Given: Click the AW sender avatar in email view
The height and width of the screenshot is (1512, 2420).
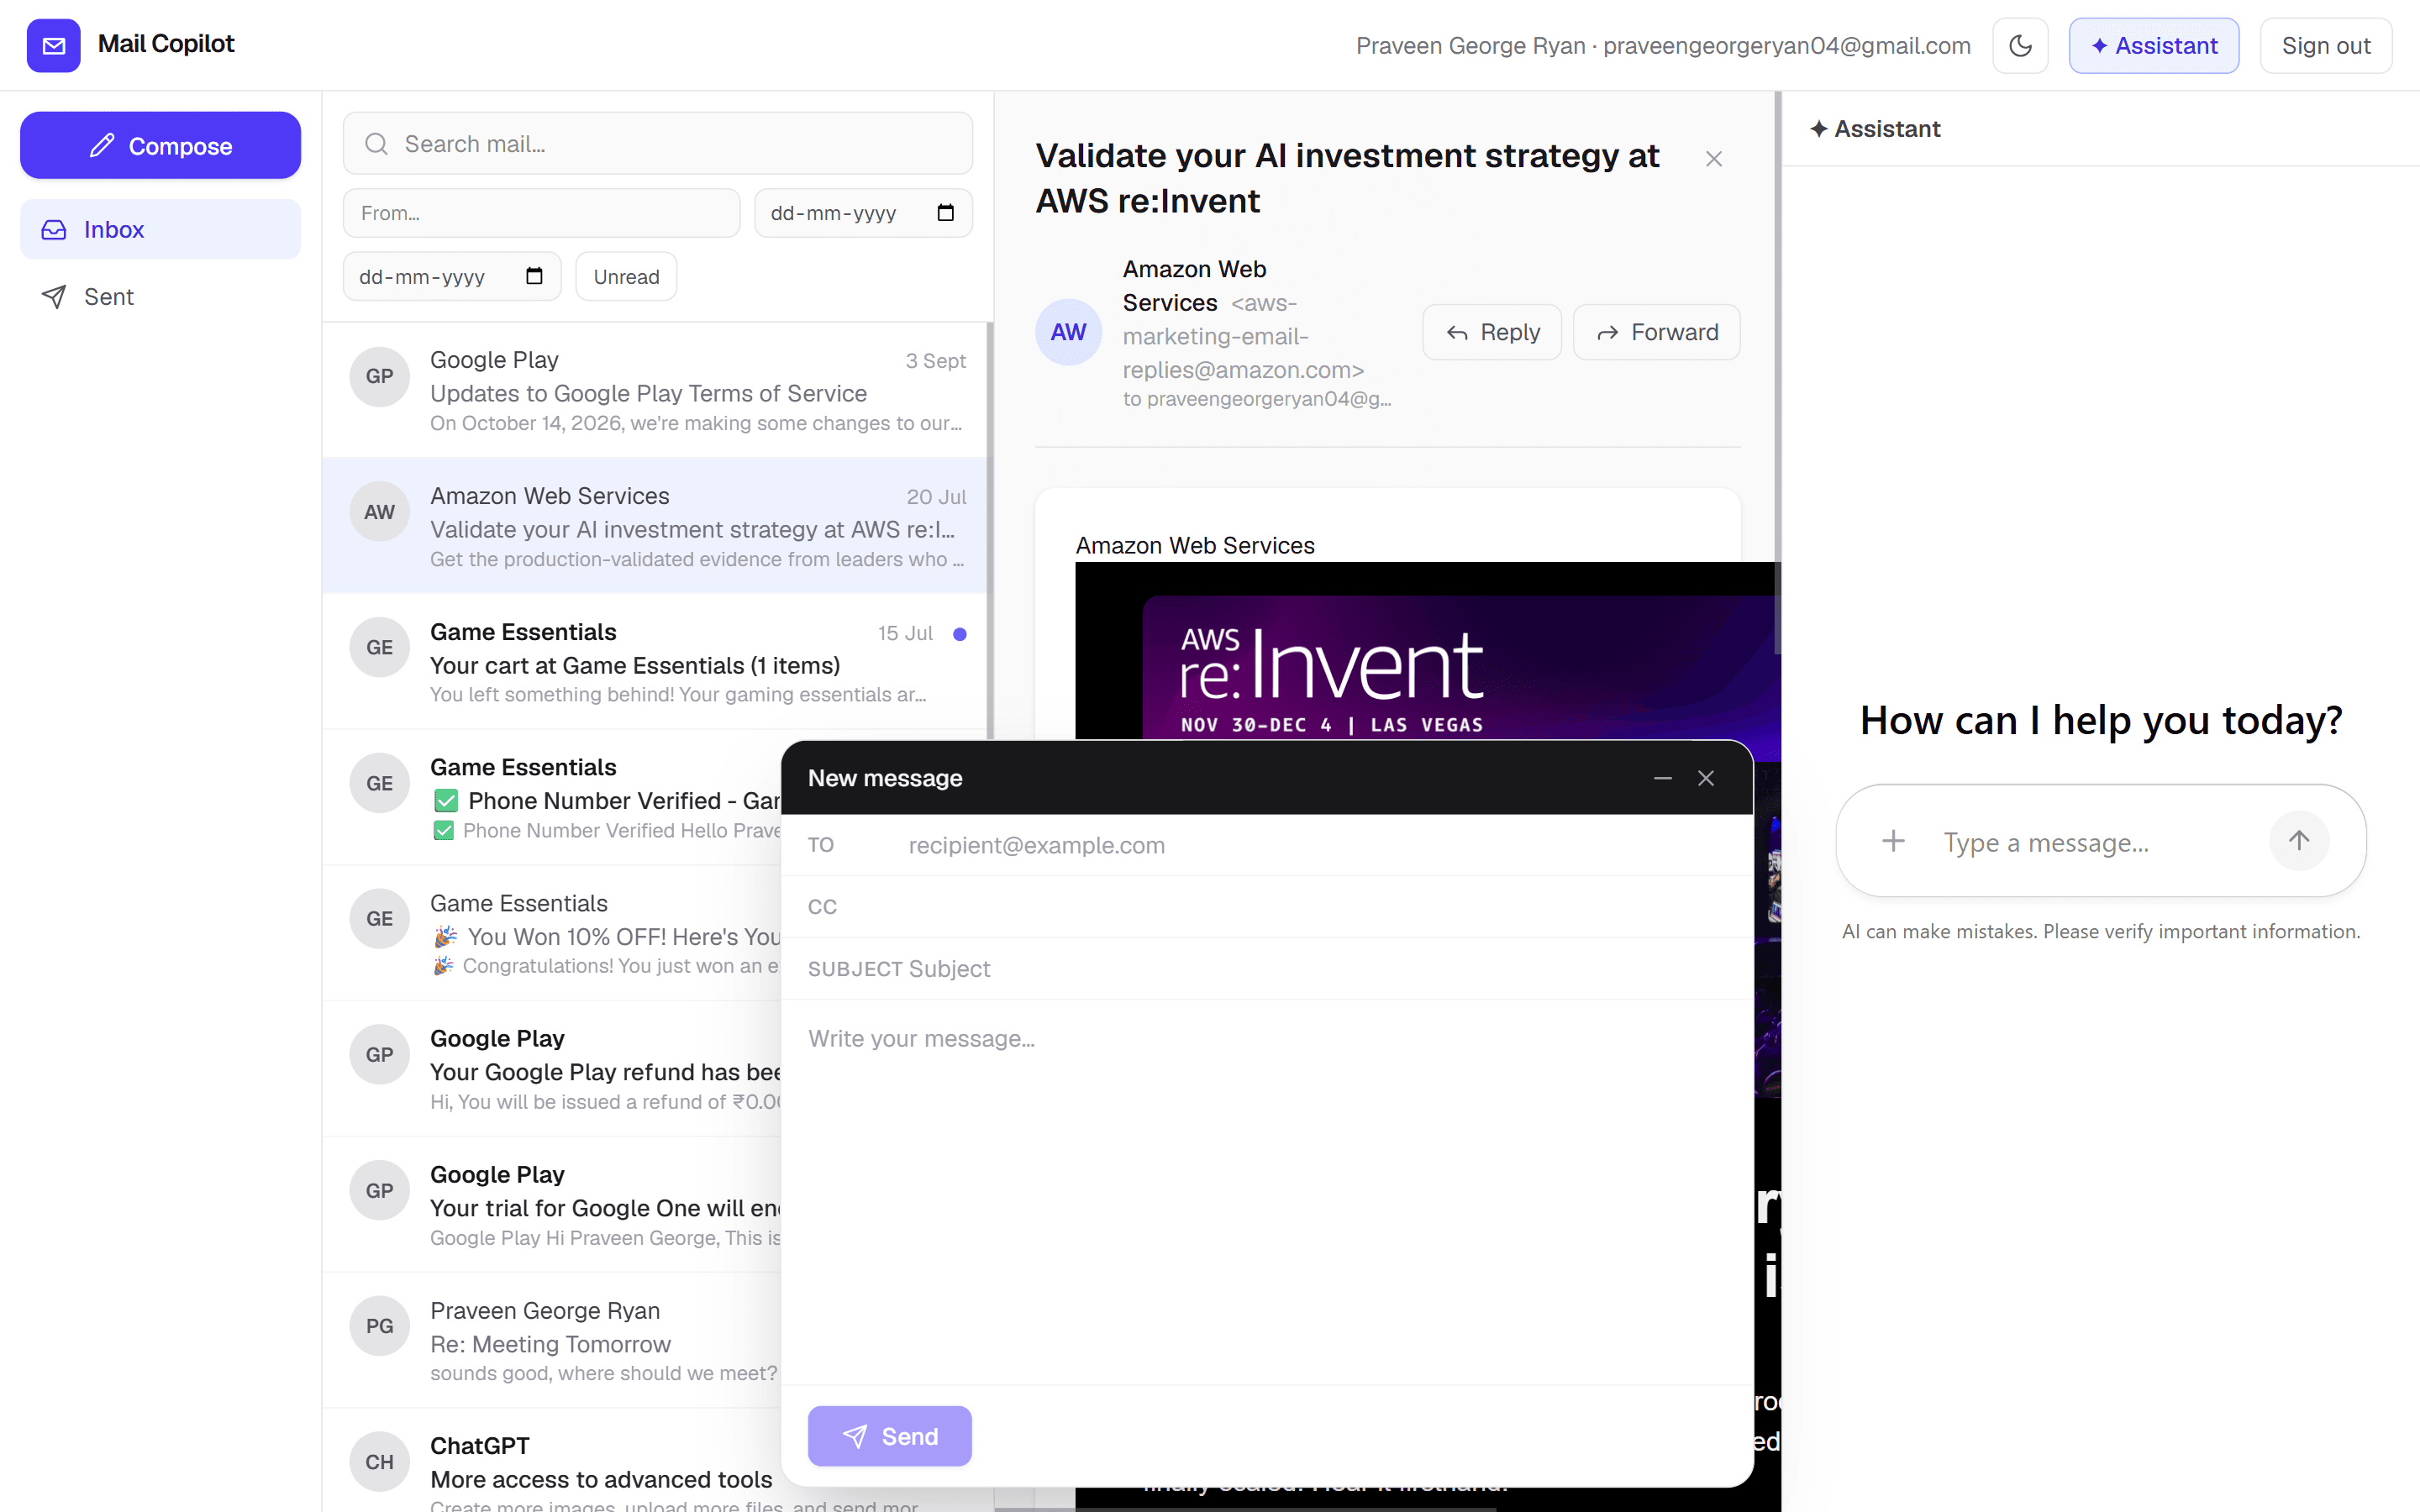Looking at the screenshot, I should (1068, 332).
